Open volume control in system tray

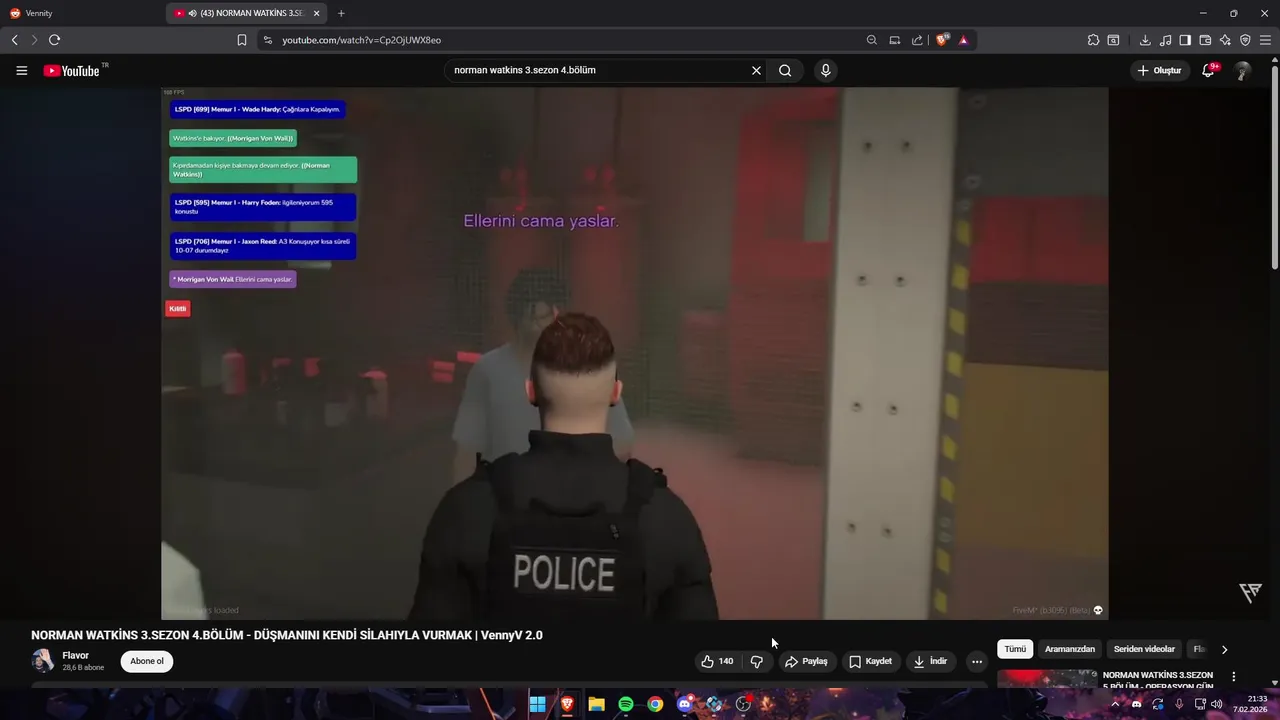pyautogui.click(x=1216, y=704)
